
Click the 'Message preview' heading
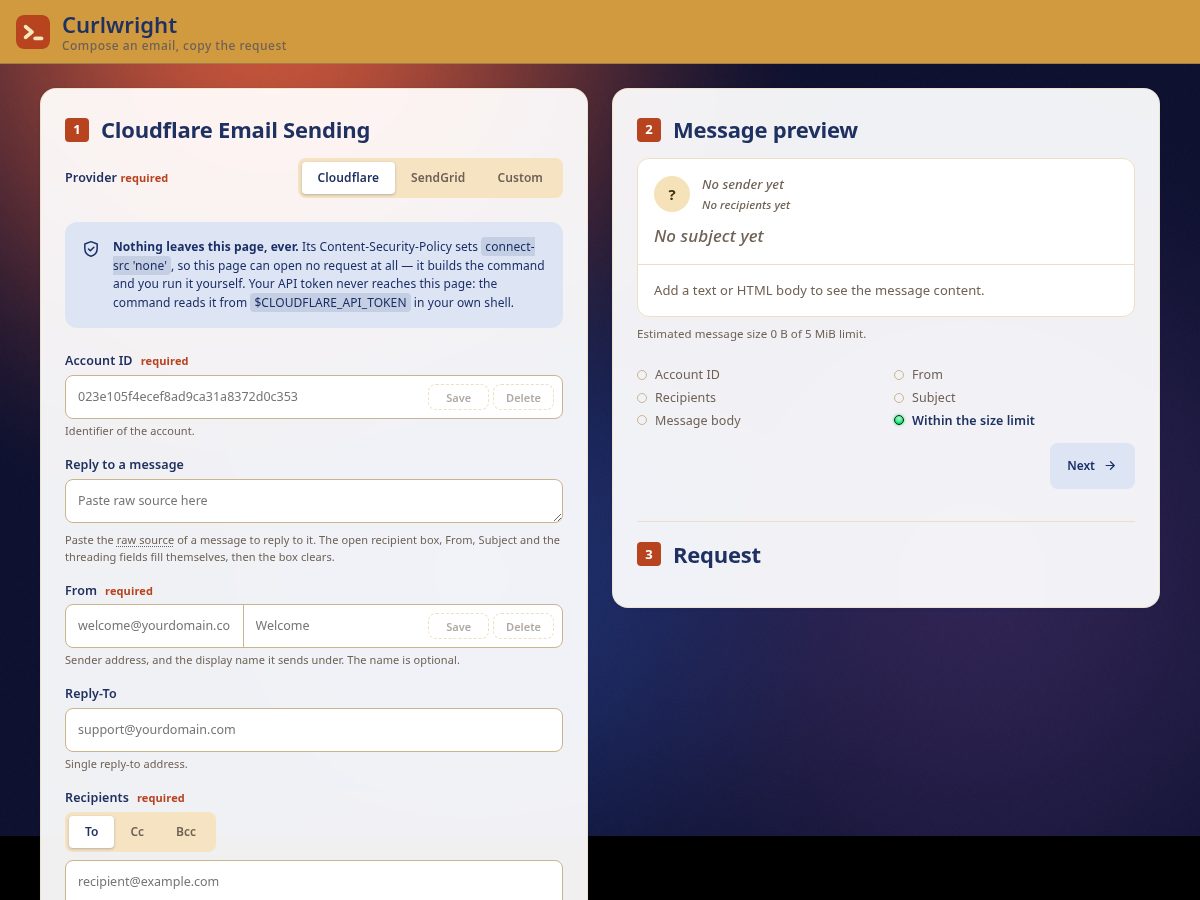(765, 131)
